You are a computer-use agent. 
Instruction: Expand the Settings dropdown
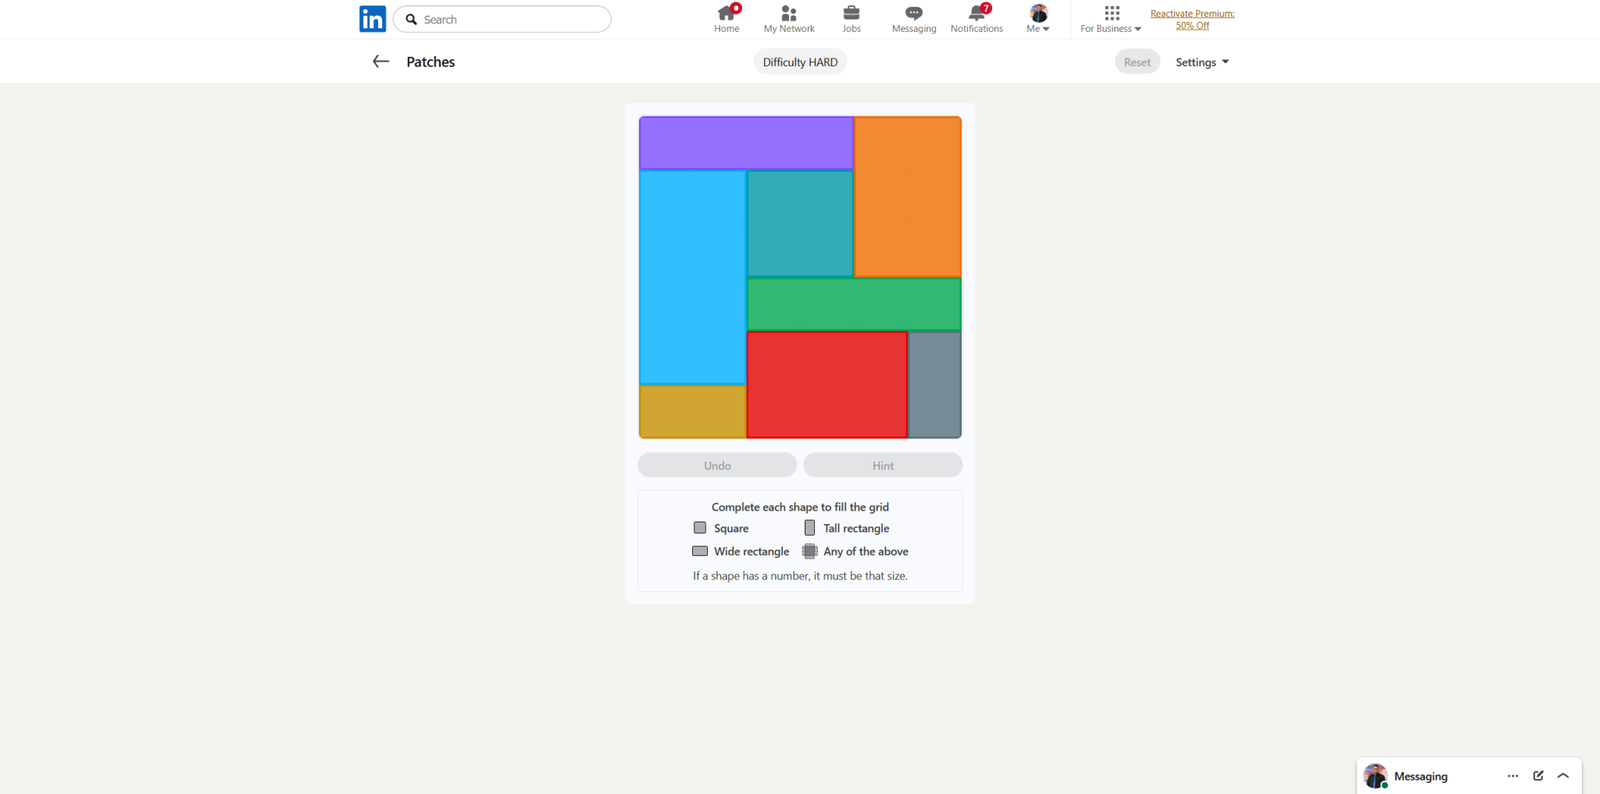click(x=1201, y=62)
